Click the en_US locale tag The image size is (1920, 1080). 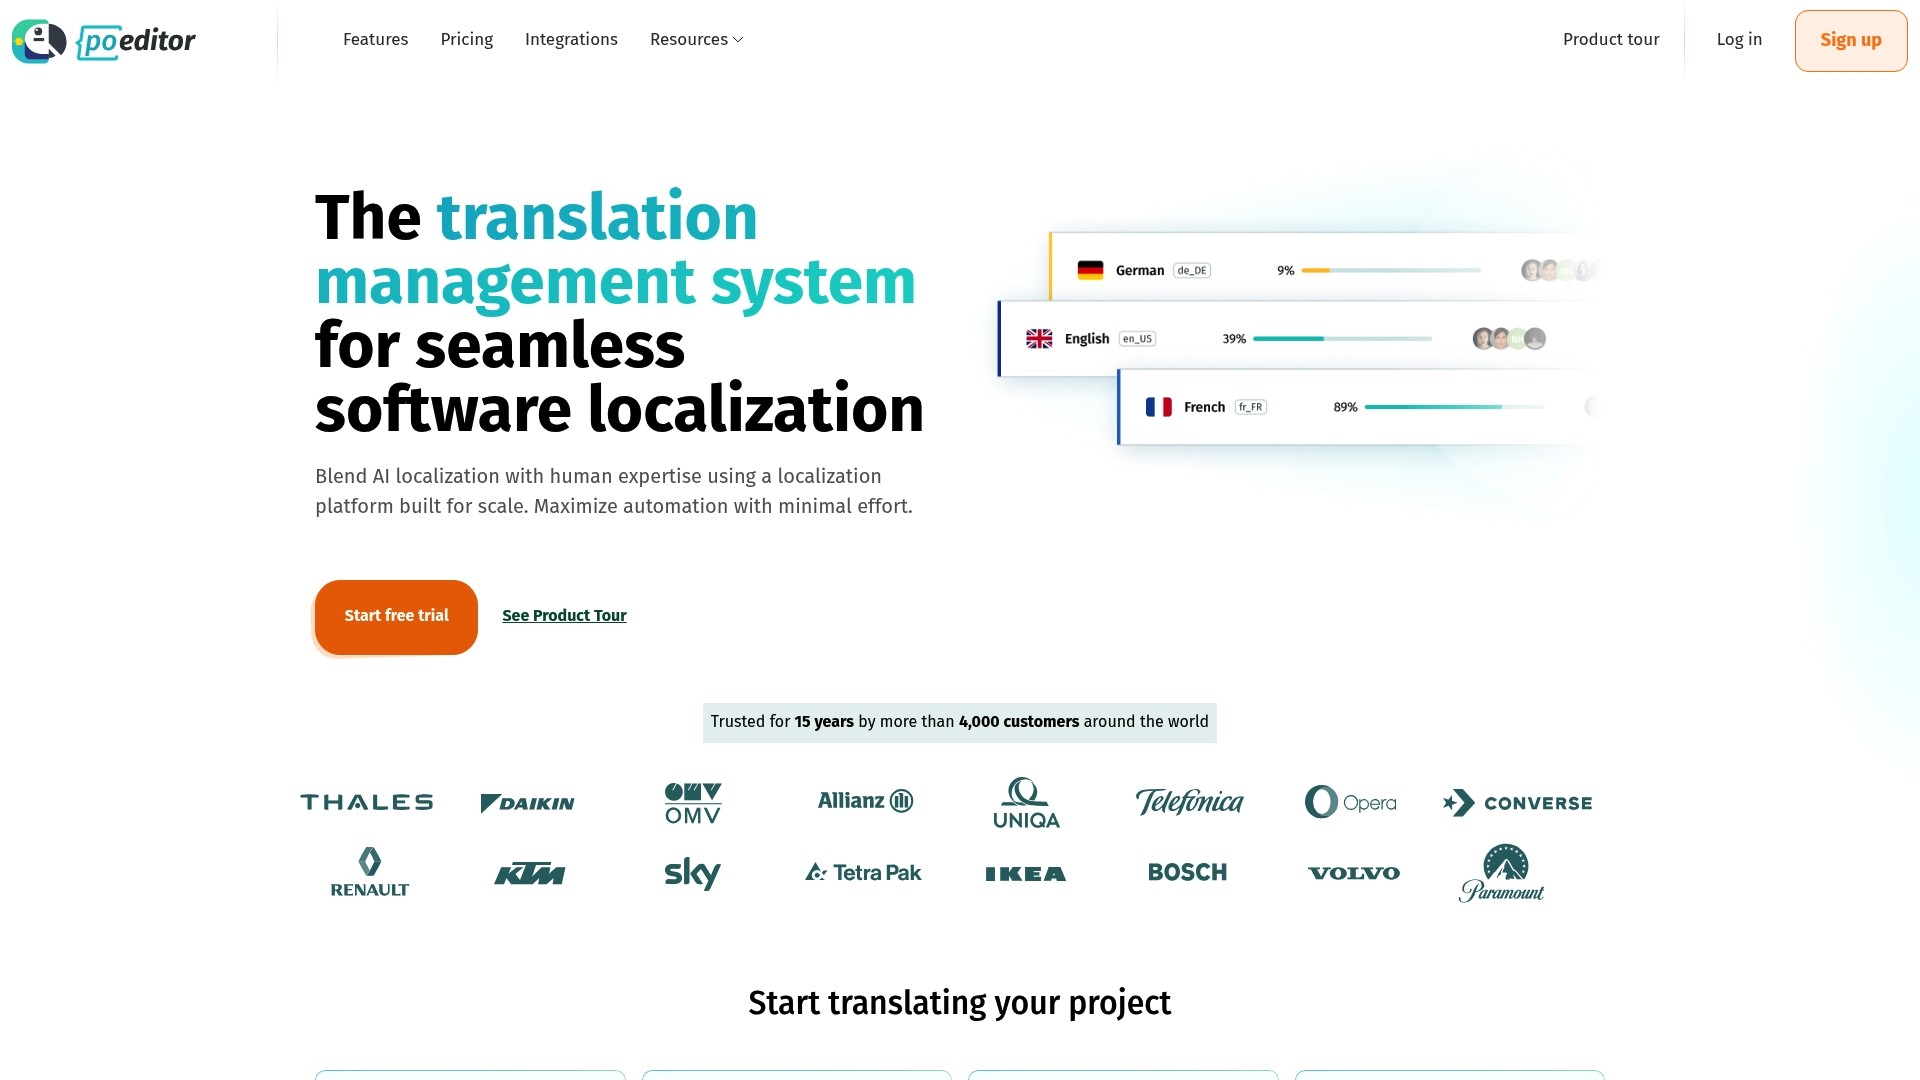pos(1137,338)
